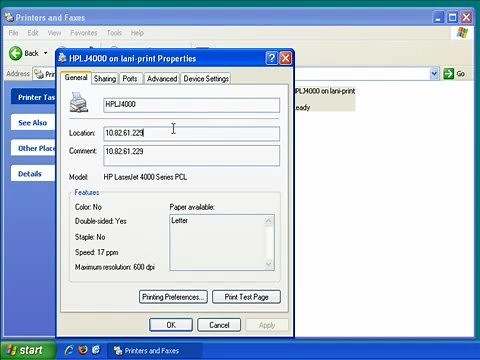Screen dimensions: 480x360
Task: Click the Go button arrow icon
Action: [449, 74]
